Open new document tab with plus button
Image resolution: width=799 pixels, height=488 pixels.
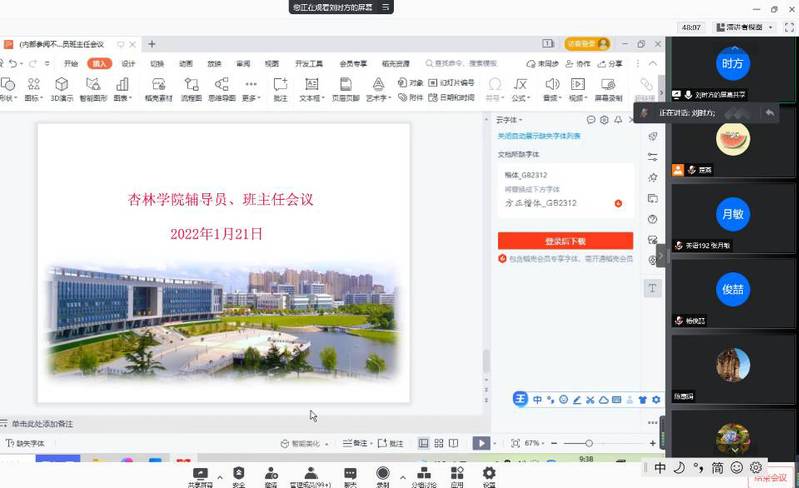[x=151, y=44]
